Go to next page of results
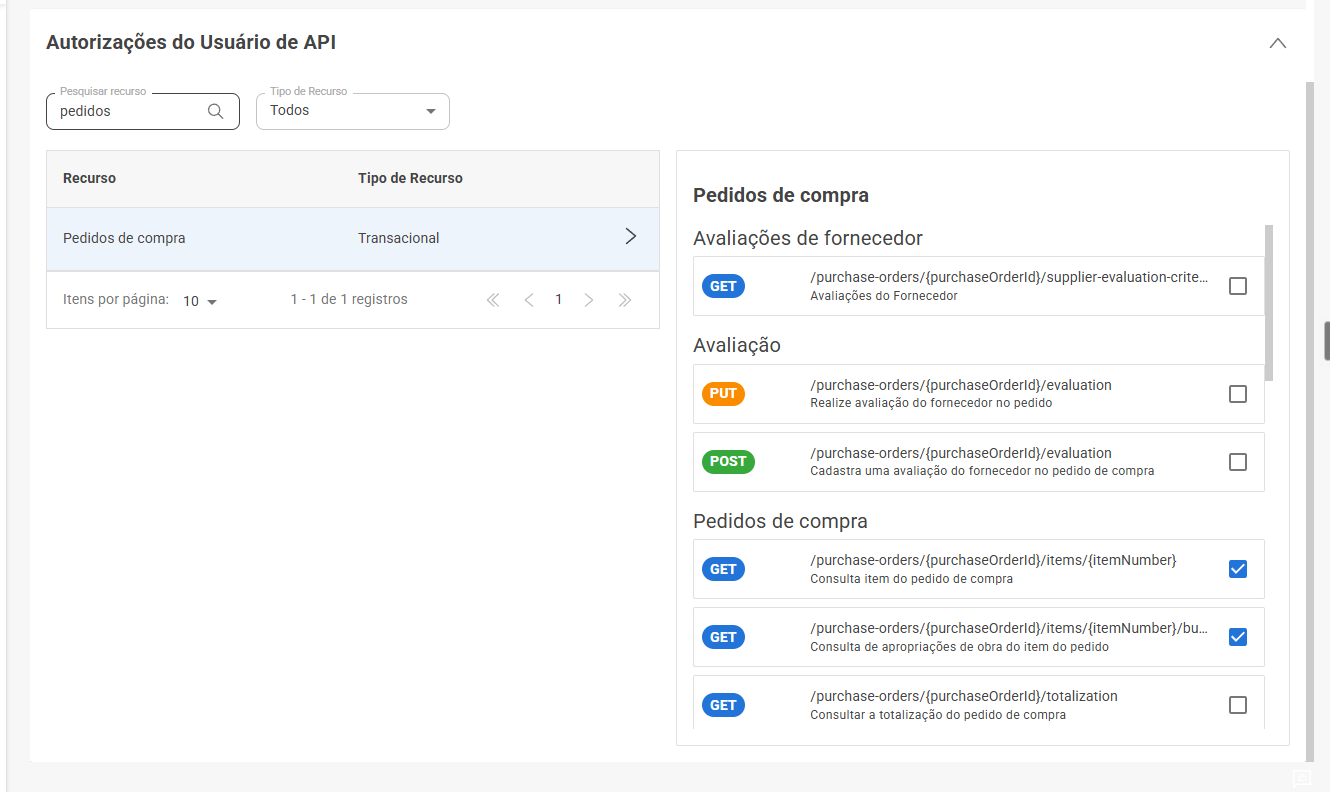 point(589,300)
